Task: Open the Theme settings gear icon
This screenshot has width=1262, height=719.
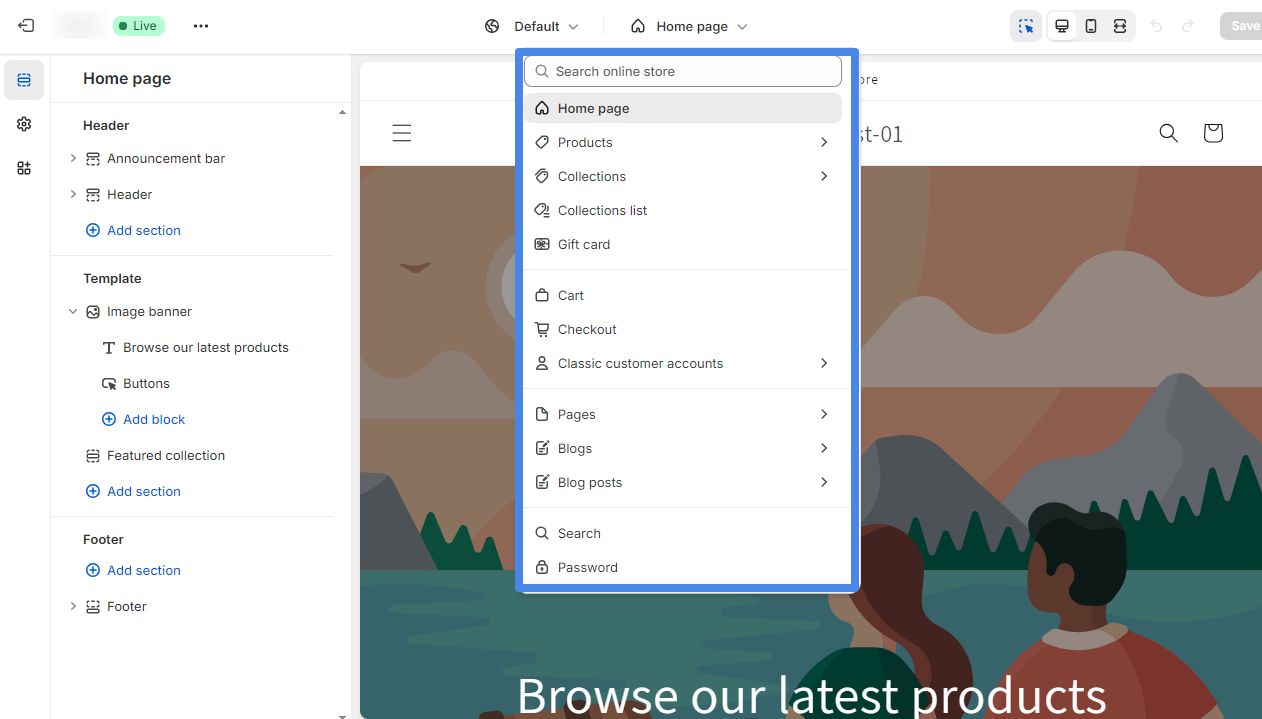Action: pyautogui.click(x=24, y=124)
